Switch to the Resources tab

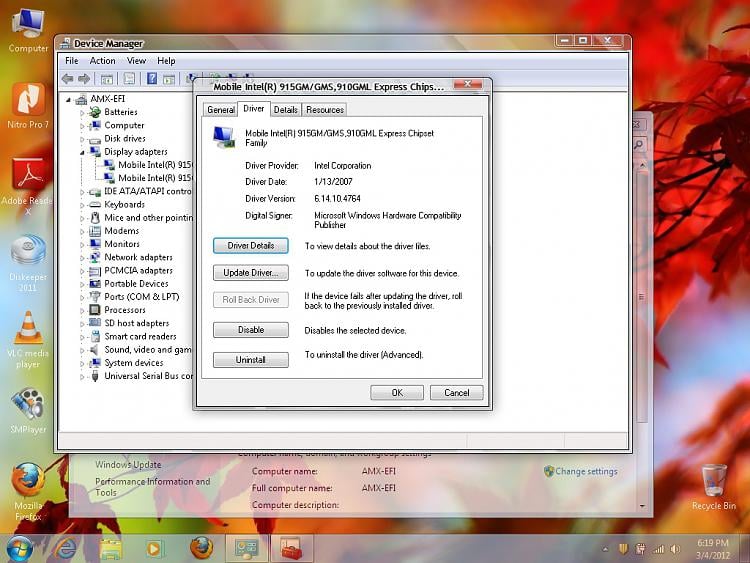click(x=325, y=110)
